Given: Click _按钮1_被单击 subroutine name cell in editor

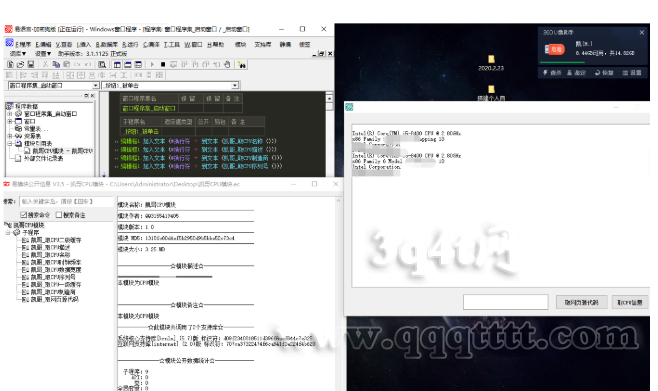Looking at the screenshot, I should tap(141, 131).
